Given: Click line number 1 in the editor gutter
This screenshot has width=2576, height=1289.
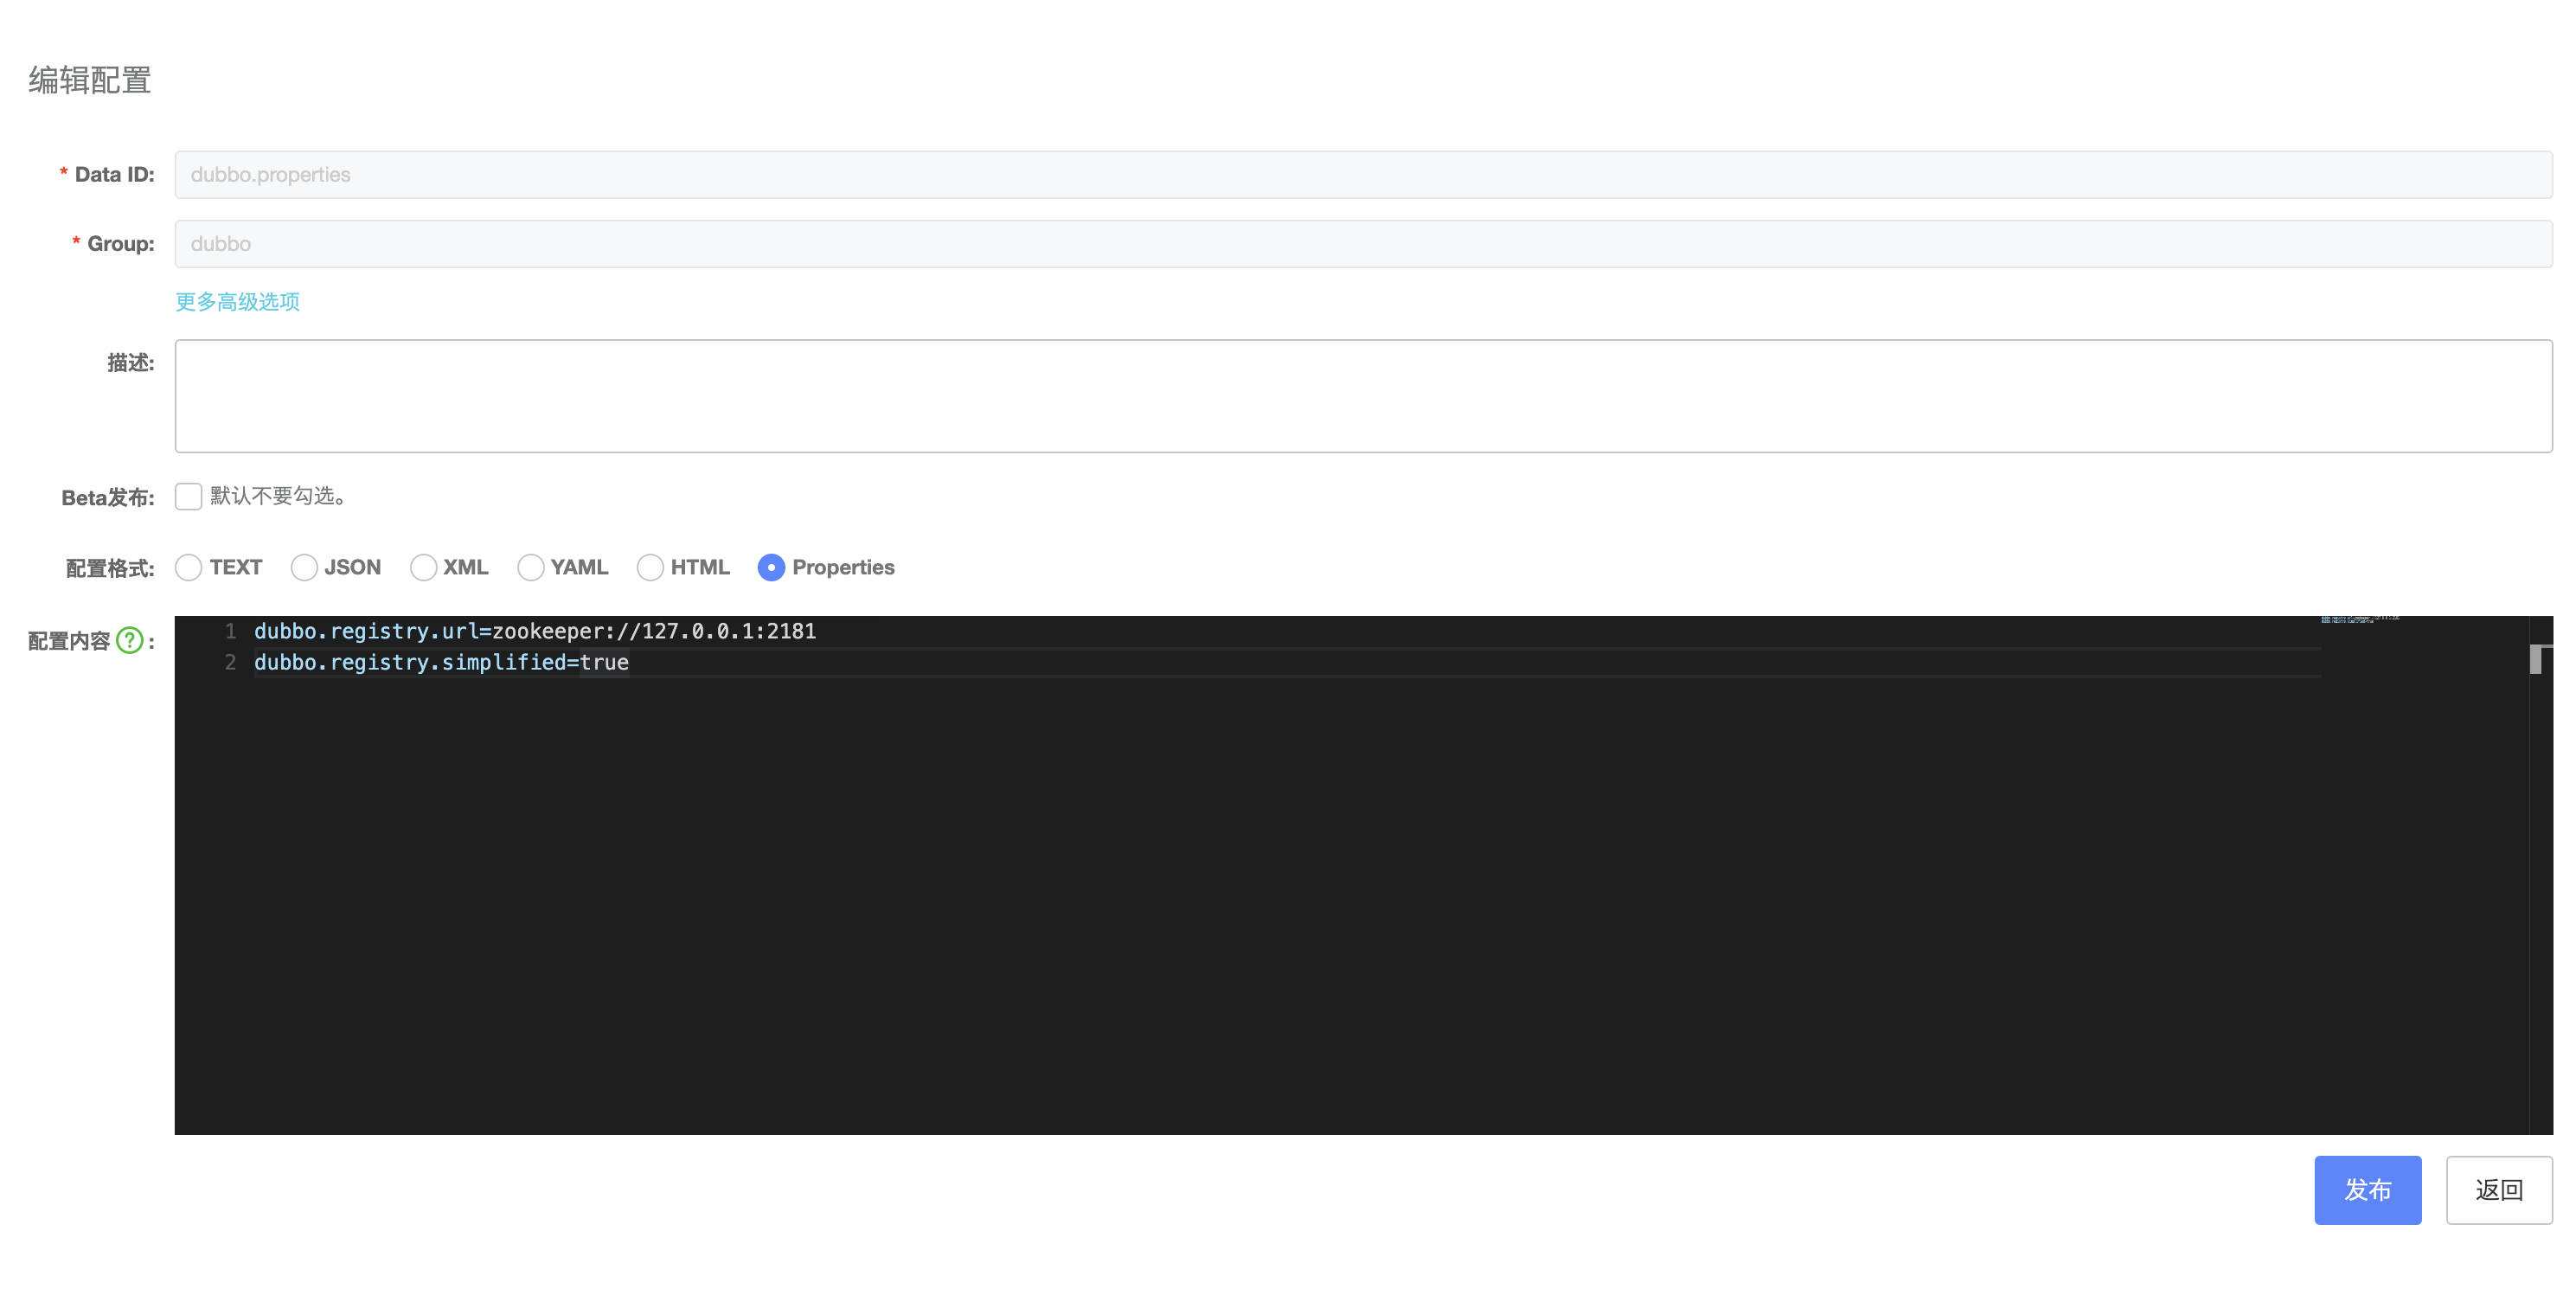Looking at the screenshot, I should [230, 631].
